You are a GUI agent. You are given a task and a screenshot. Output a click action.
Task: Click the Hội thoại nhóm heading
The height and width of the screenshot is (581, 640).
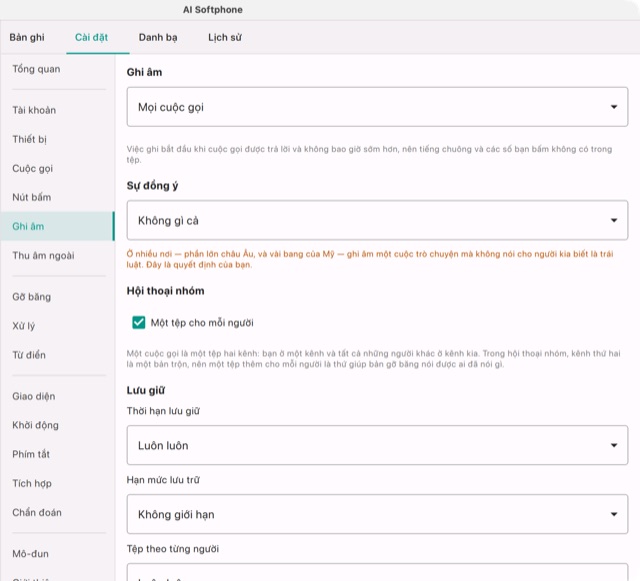click(165, 291)
